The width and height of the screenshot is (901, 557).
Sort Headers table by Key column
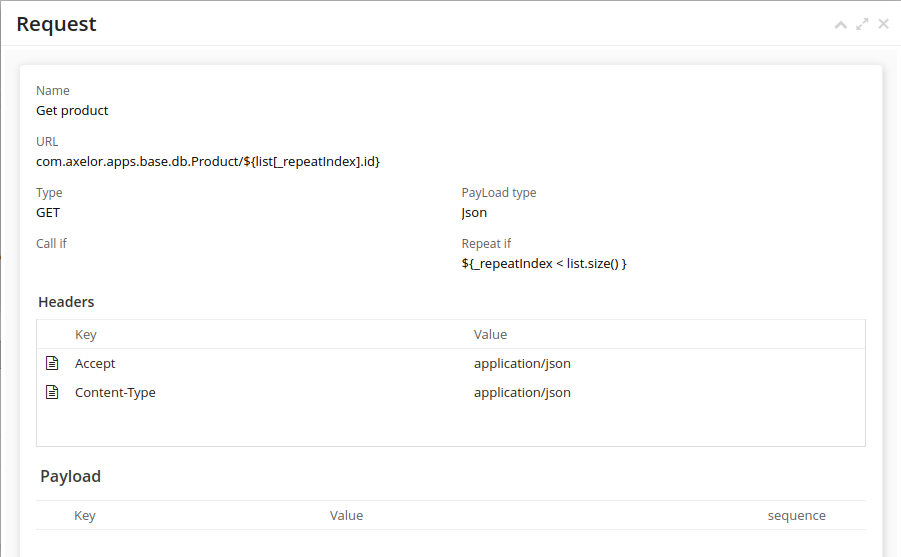[x=86, y=335]
